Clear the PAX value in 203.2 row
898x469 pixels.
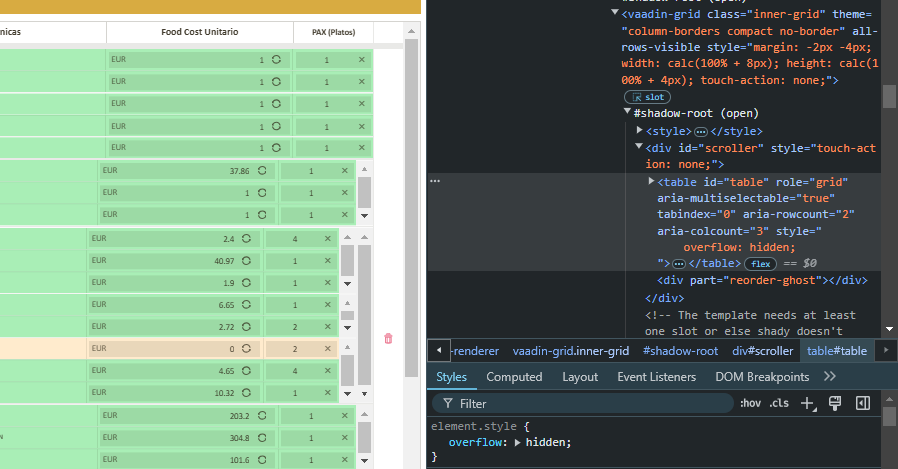coord(344,416)
